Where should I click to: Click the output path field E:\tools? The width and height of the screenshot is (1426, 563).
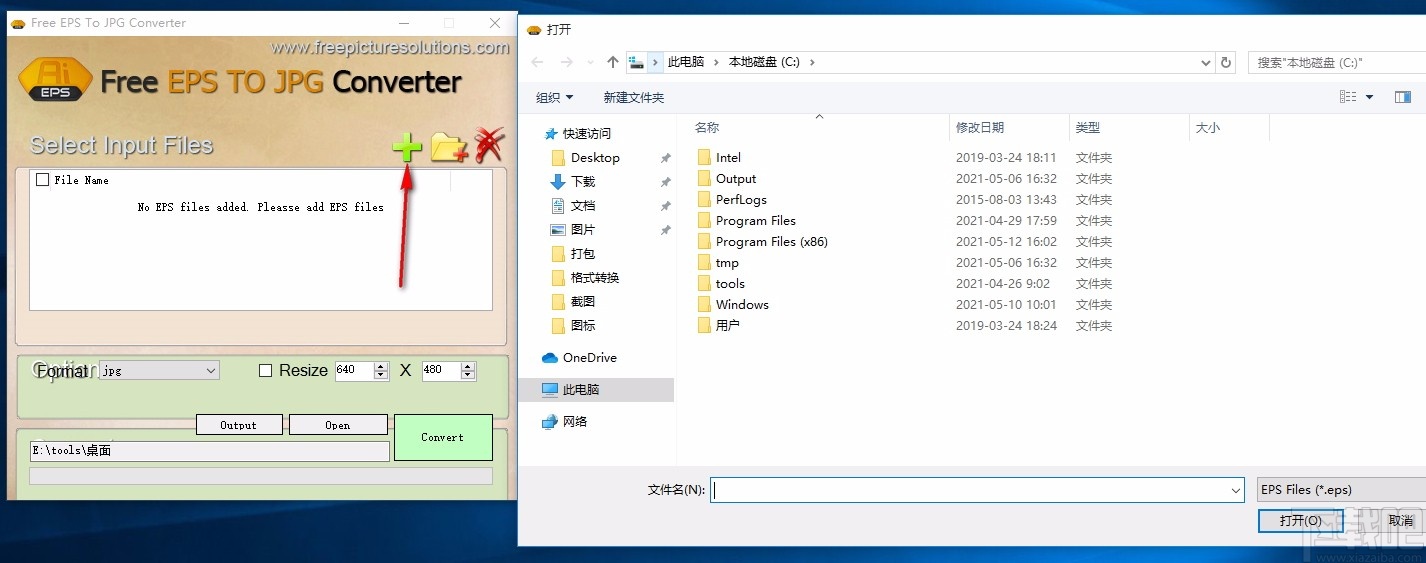tap(210, 451)
